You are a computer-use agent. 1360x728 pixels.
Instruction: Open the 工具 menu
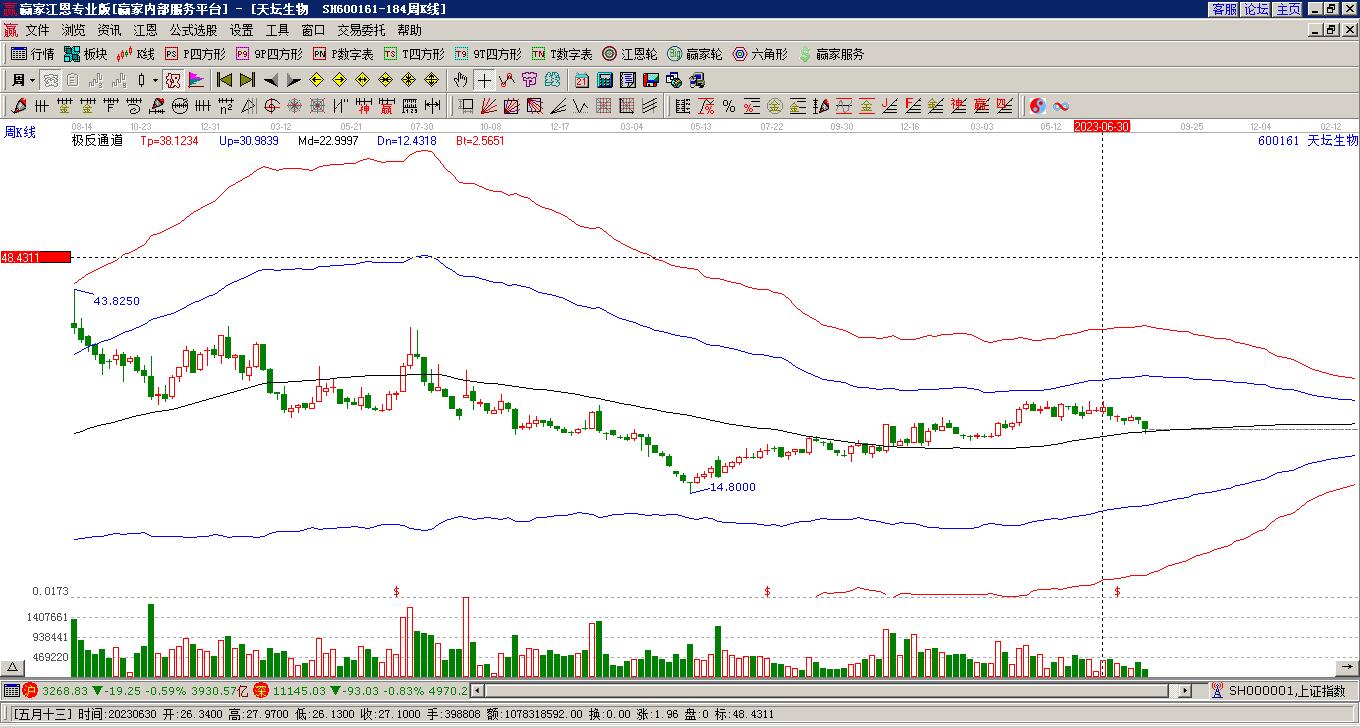pyautogui.click(x=277, y=31)
